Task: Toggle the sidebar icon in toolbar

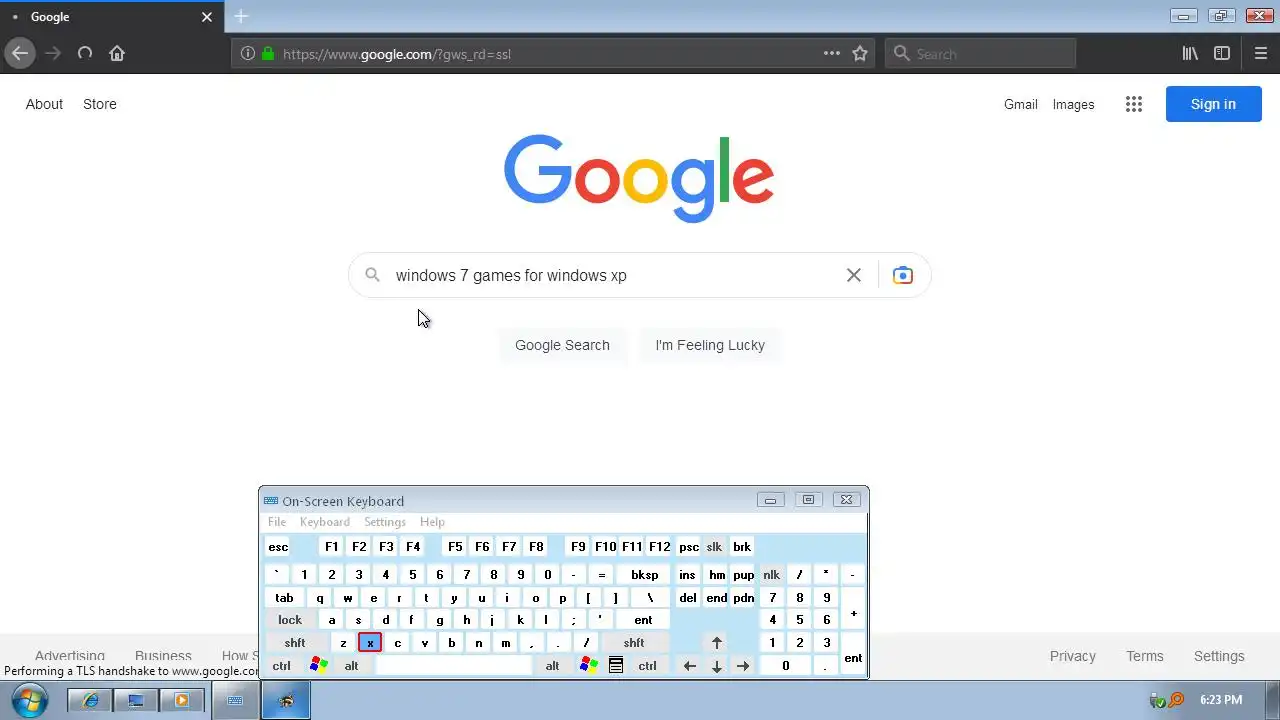Action: 1222,53
